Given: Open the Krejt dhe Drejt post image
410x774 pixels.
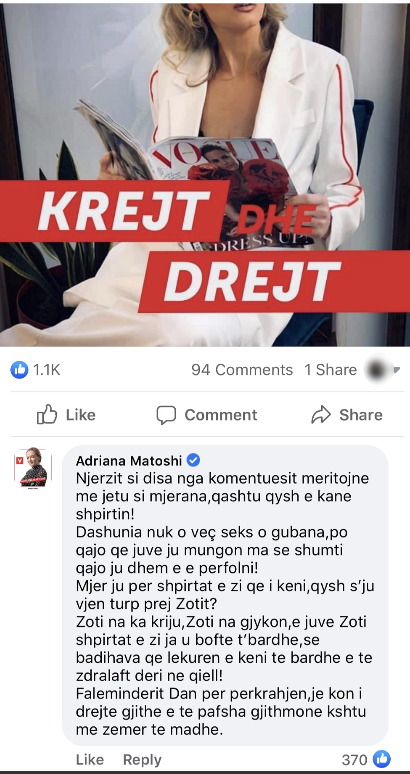Looking at the screenshot, I should (205, 173).
